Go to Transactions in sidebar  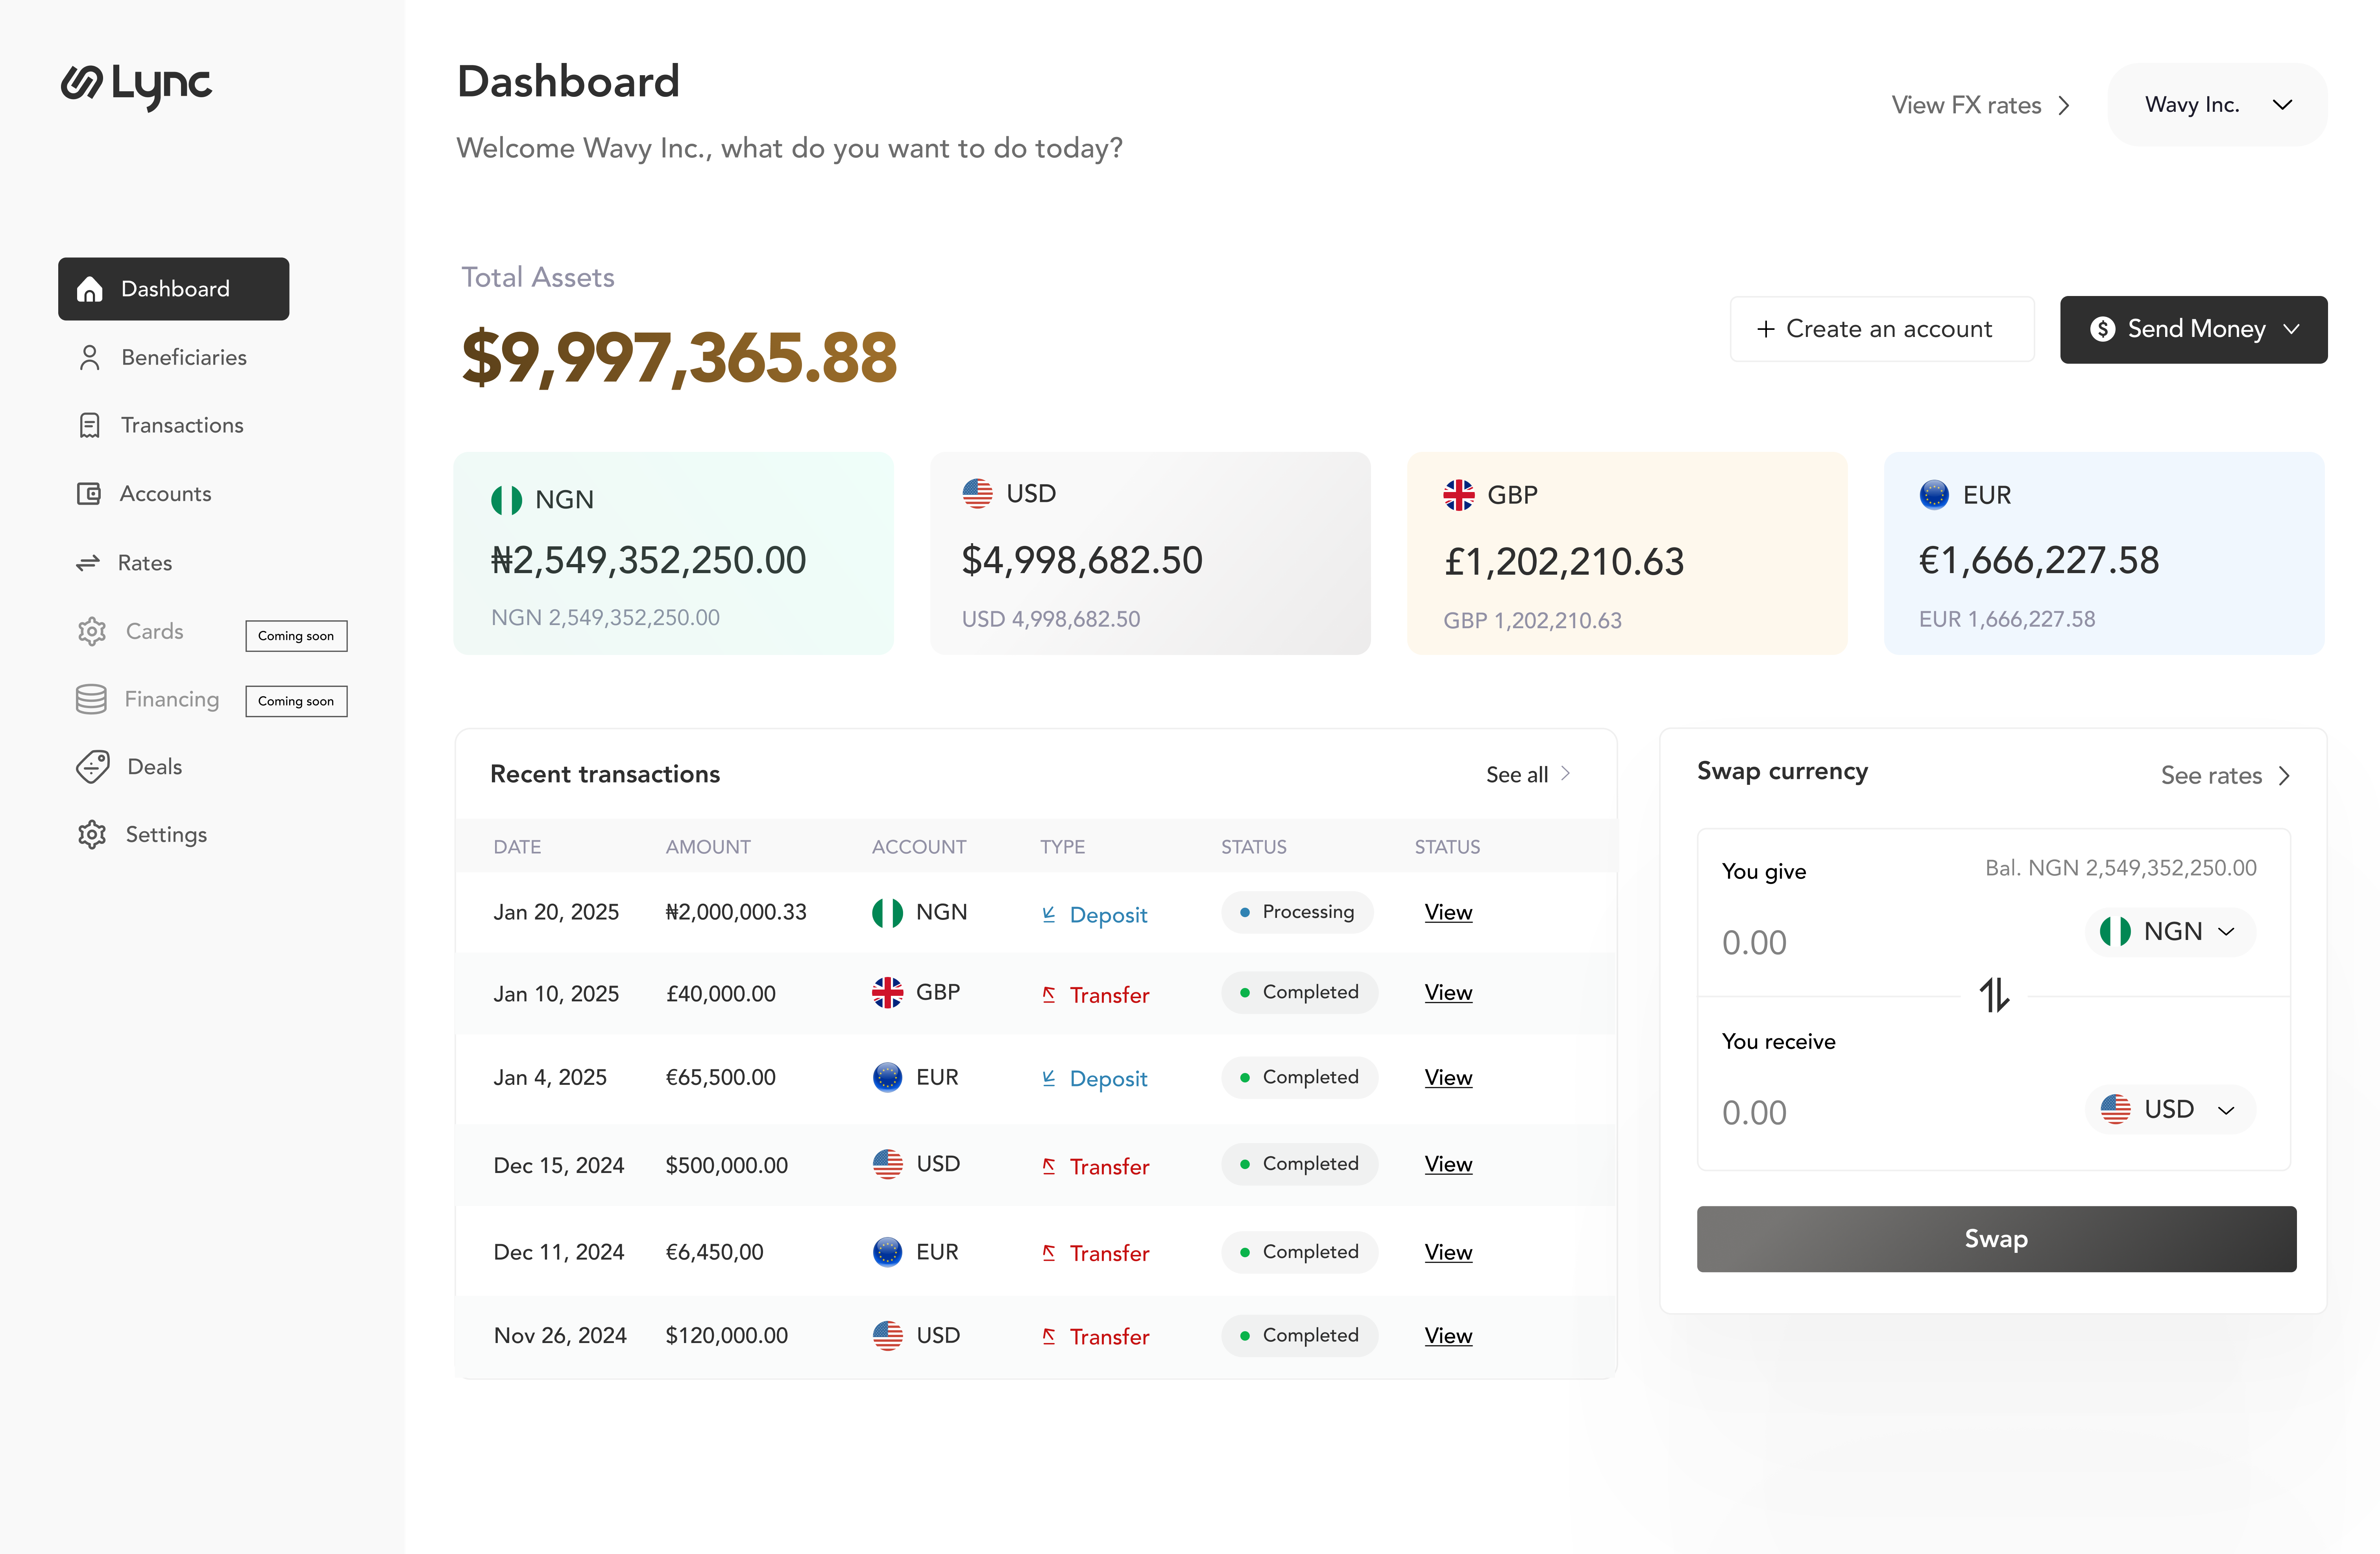click(x=182, y=426)
